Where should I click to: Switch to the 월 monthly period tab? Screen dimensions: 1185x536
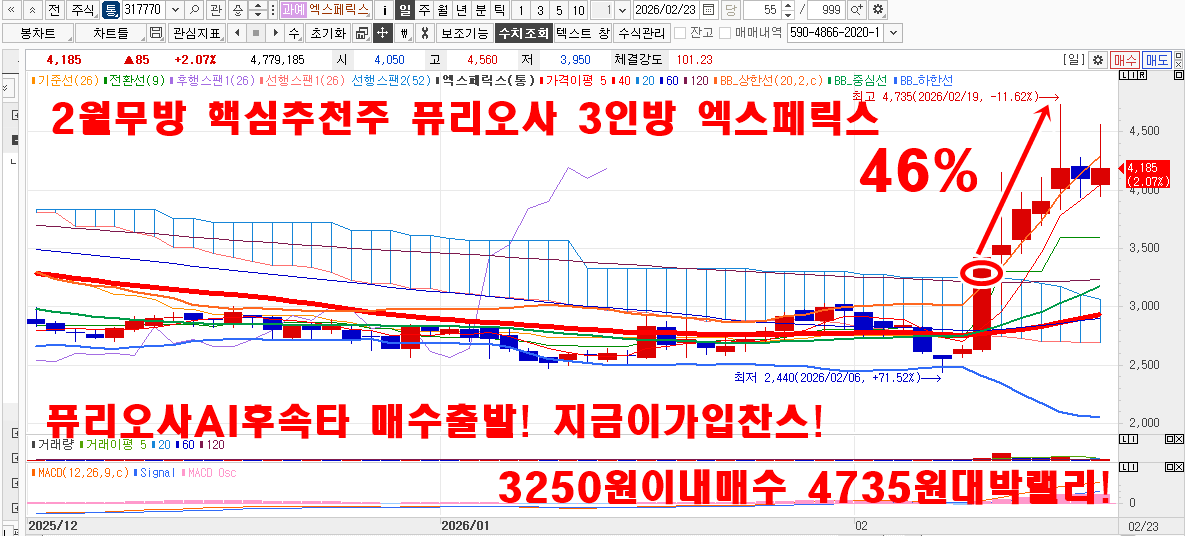point(442,10)
